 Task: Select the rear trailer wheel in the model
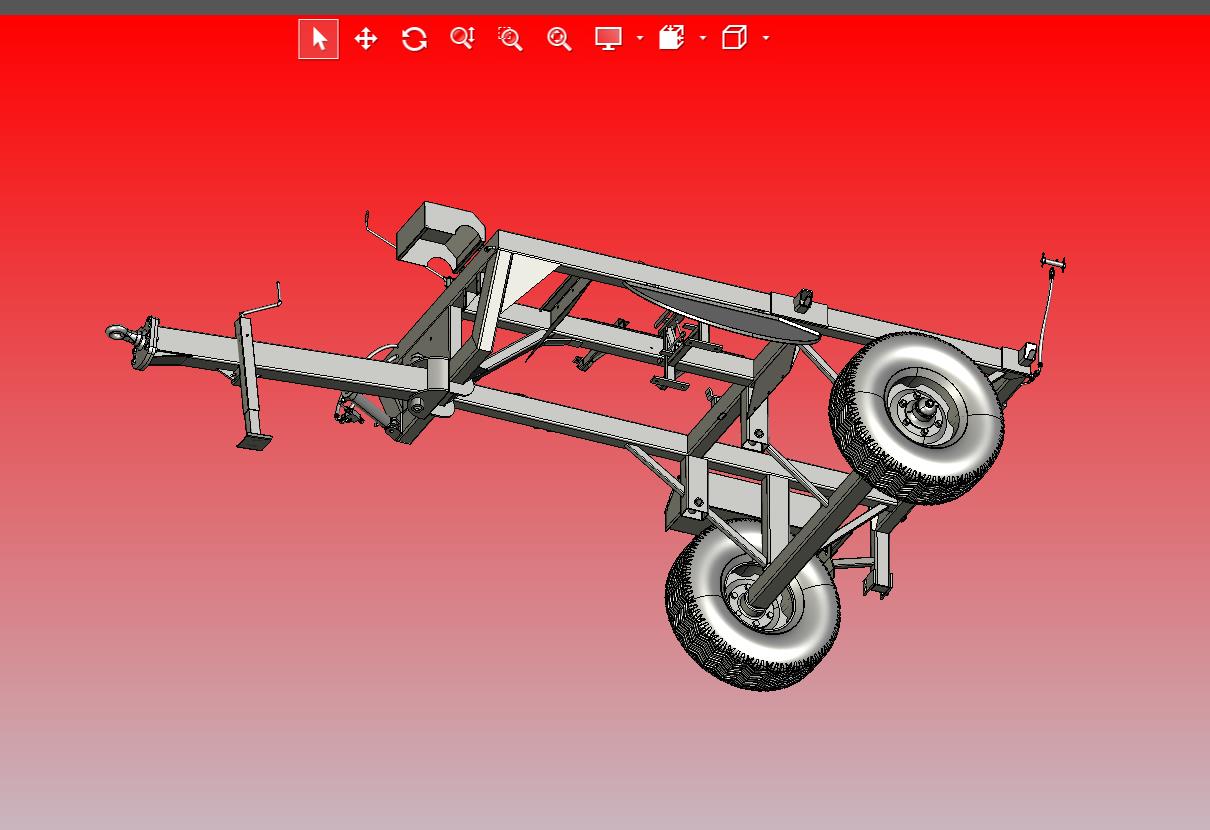point(916,418)
